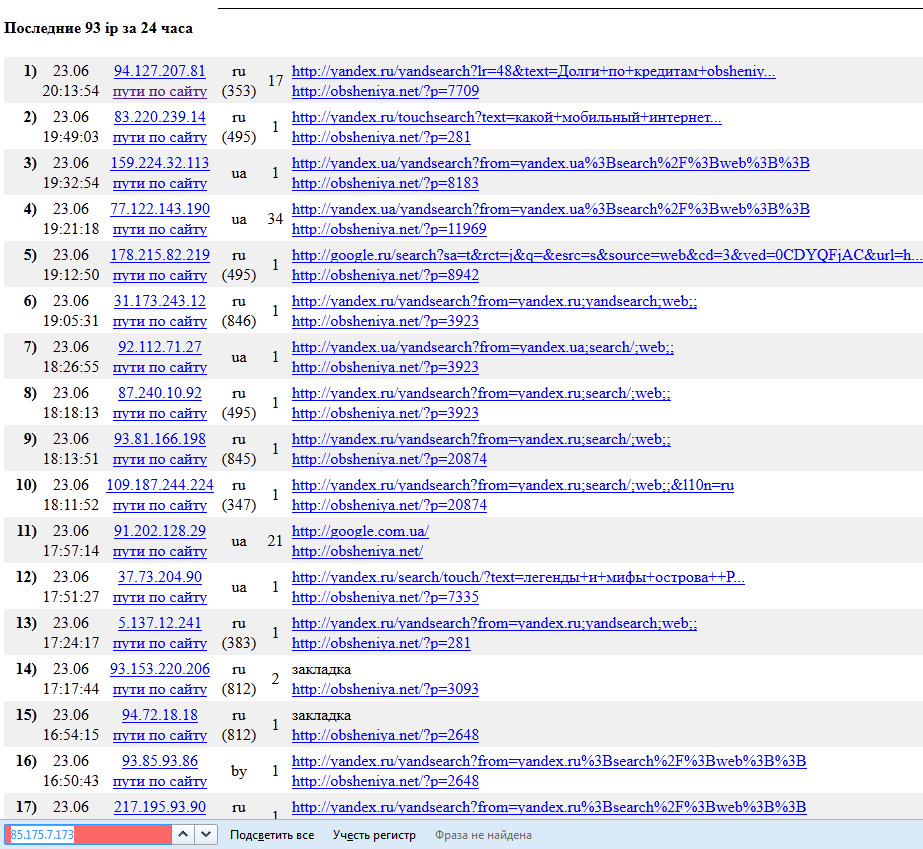Image resolution: width=923 pixels, height=849 pixels.
Task: Open IP address 178.215.82.219
Action: click(160, 255)
